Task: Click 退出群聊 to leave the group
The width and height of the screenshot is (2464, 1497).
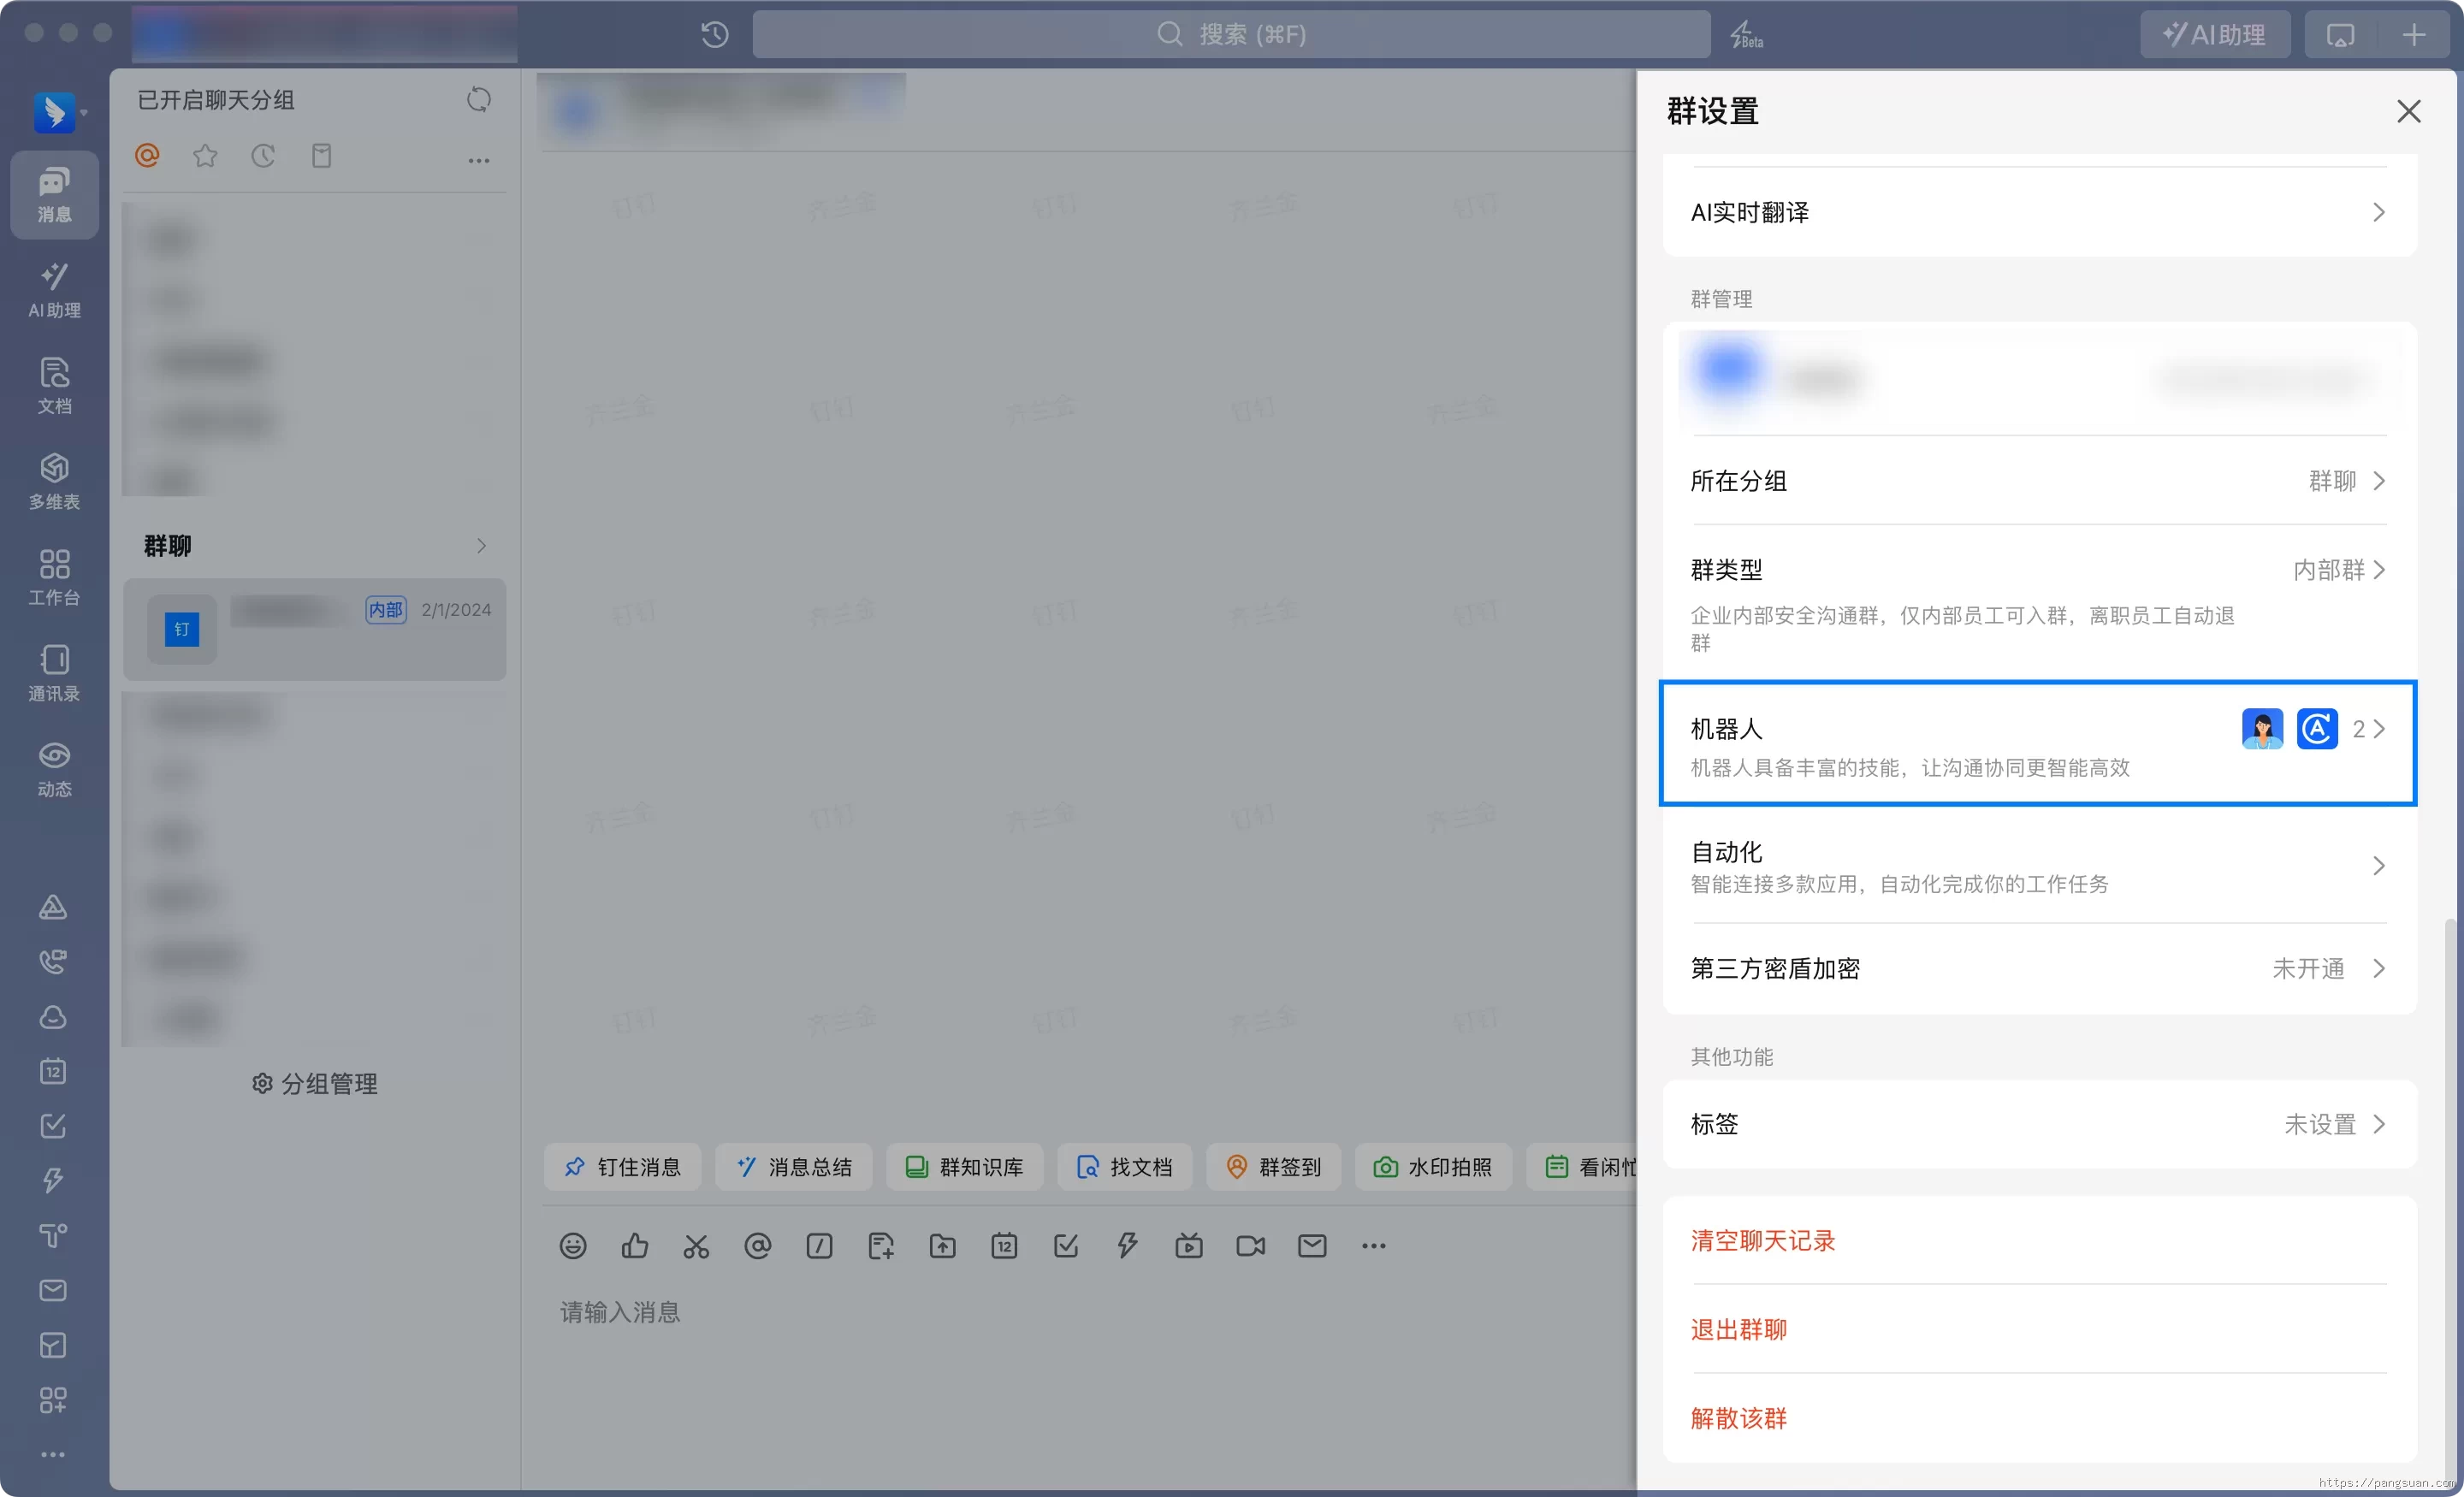Action: click(x=1738, y=1329)
